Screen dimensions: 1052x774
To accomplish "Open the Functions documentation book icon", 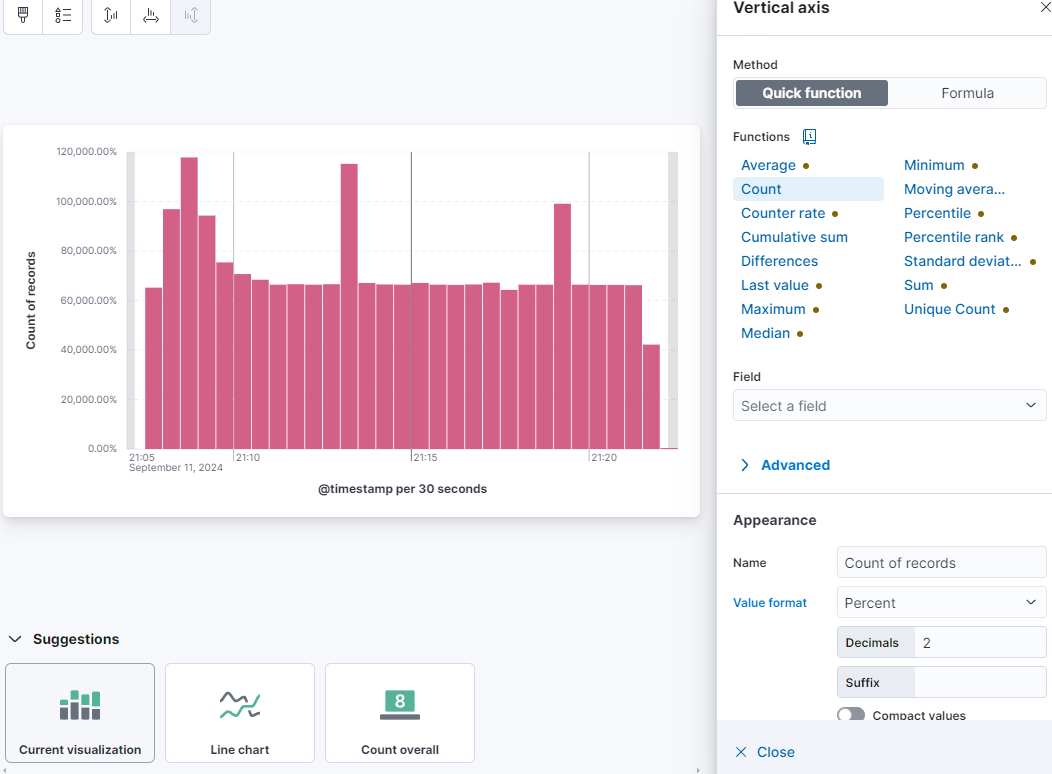I will point(810,136).
